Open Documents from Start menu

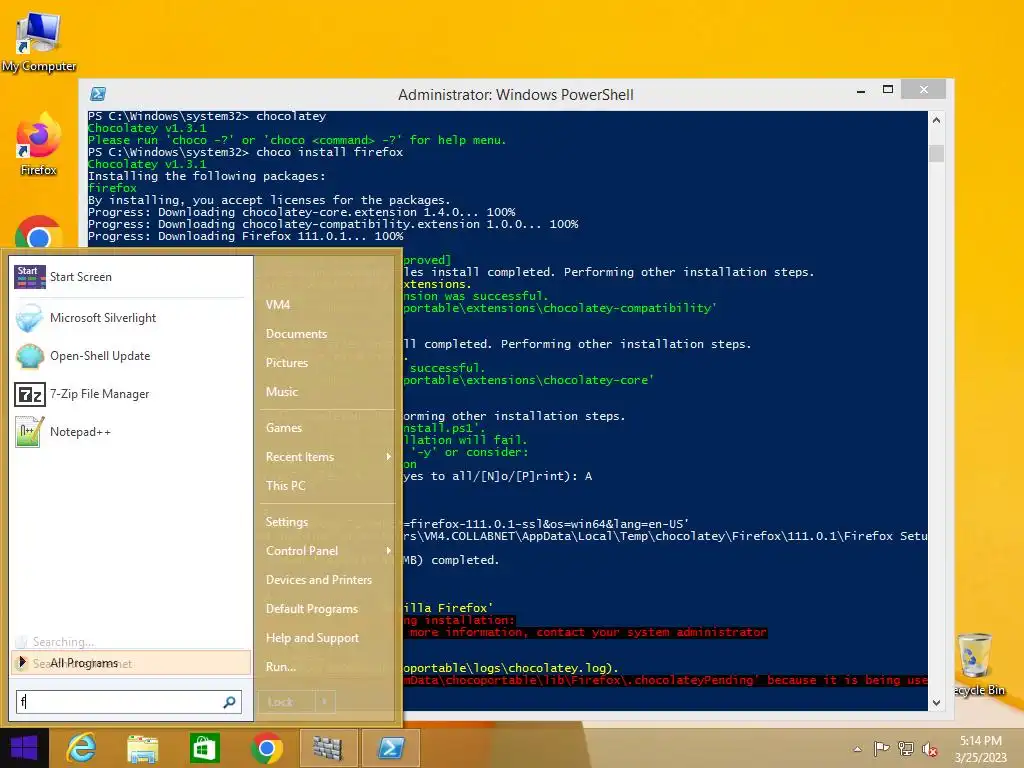(296, 334)
